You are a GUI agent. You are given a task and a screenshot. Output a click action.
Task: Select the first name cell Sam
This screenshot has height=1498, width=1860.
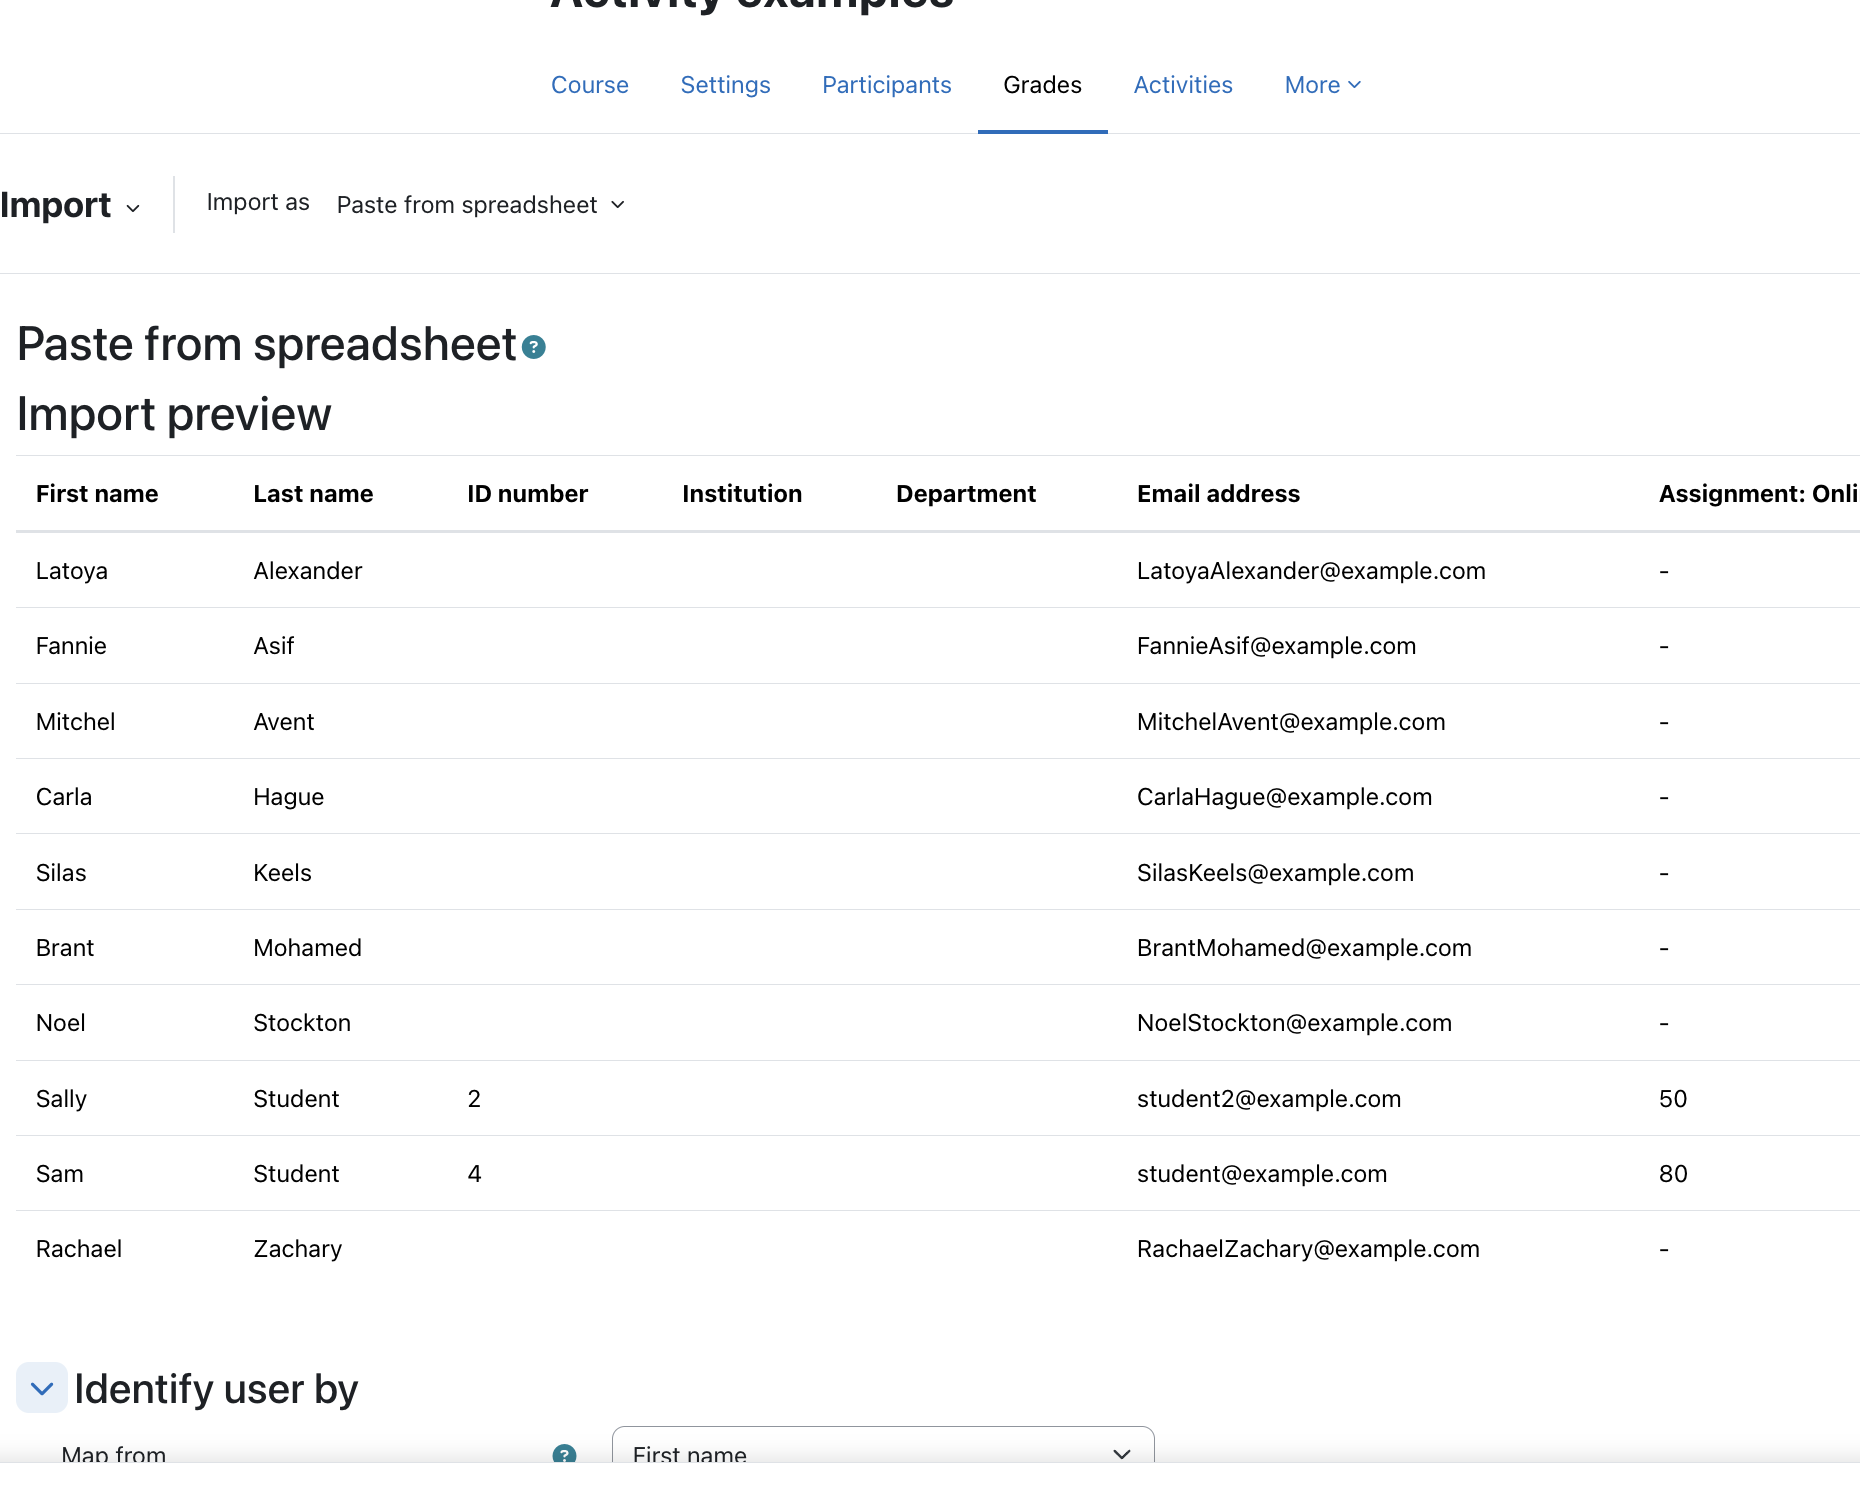(x=60, y=1174)
